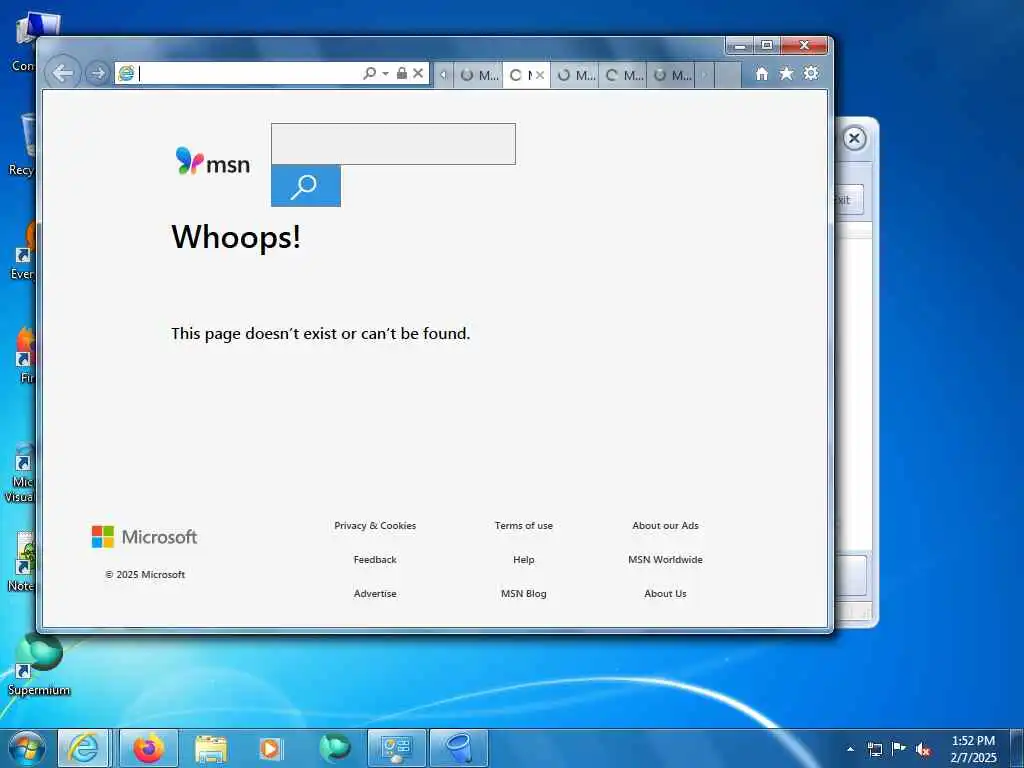Screen dimensions: 1024x768
Task: Click the Supermium taskbar icon
Action: pos(335,748)
